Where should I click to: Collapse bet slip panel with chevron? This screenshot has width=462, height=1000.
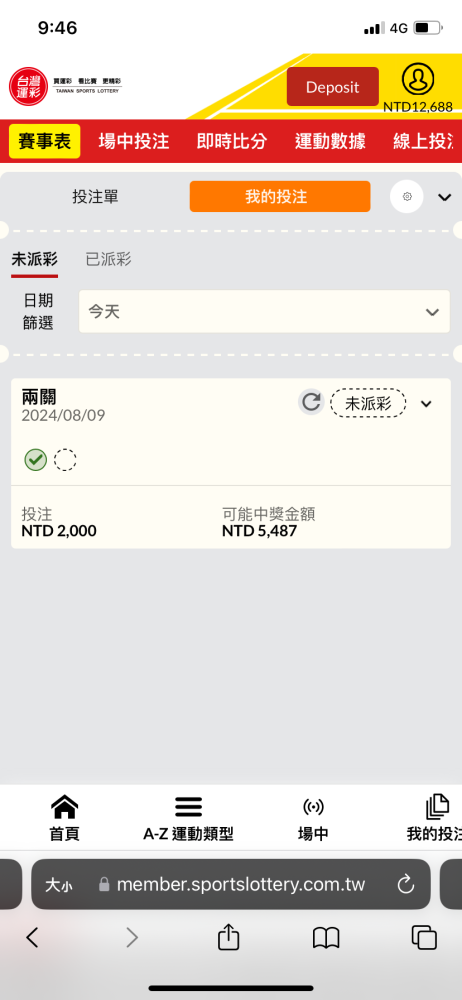pos(445,197)
